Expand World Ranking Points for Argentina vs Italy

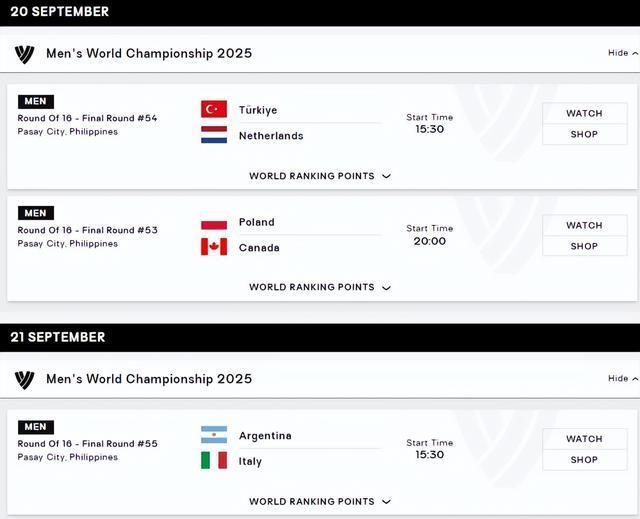click(320, 502)
